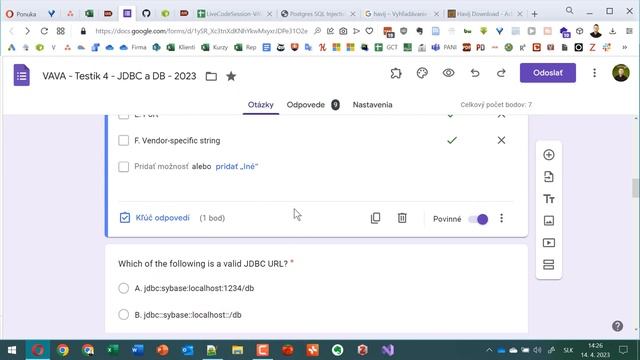Image resolution: width=640 pixels, height=360 pixels.
Task: Star the VAVA Testik 4 form
Action: click(x=231, y=76)
